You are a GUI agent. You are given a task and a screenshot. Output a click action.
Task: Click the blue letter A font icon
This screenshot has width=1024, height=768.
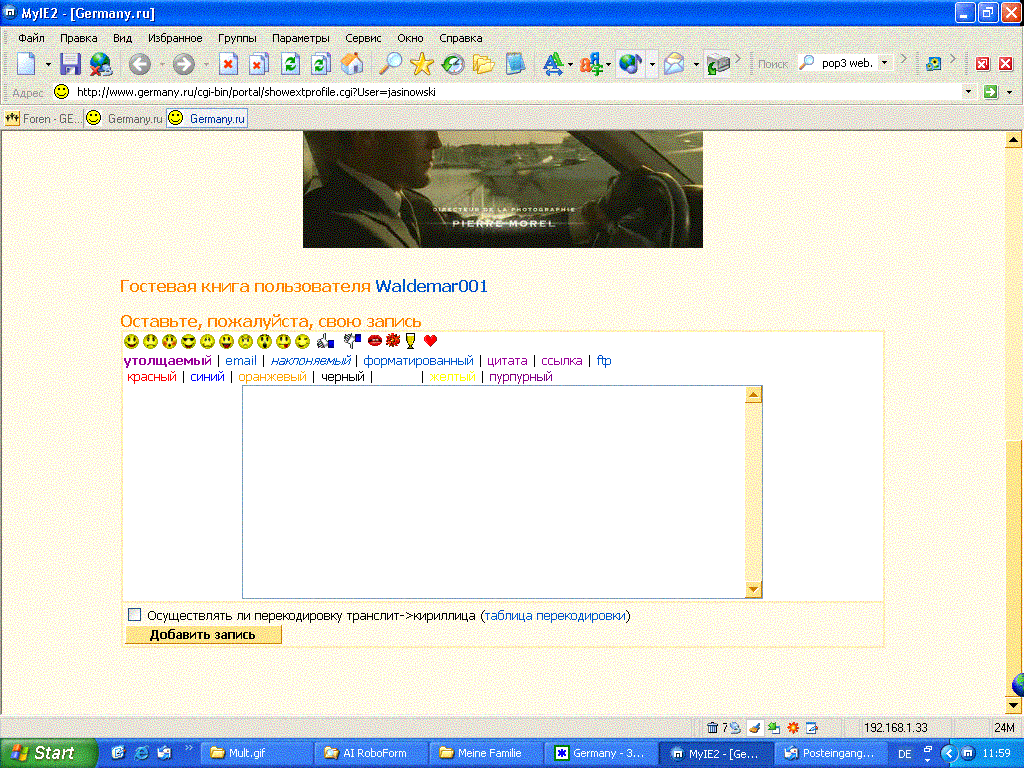(552, 63)
